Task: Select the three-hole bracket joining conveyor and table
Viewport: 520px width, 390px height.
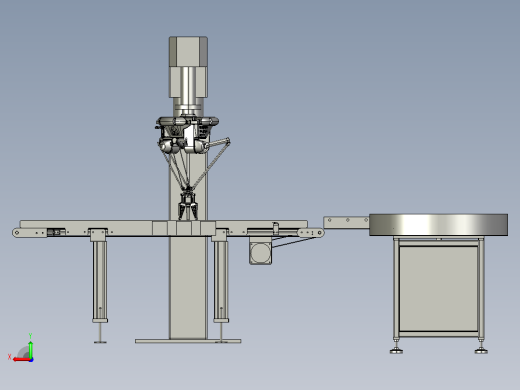Action: [x=346, y=222]
